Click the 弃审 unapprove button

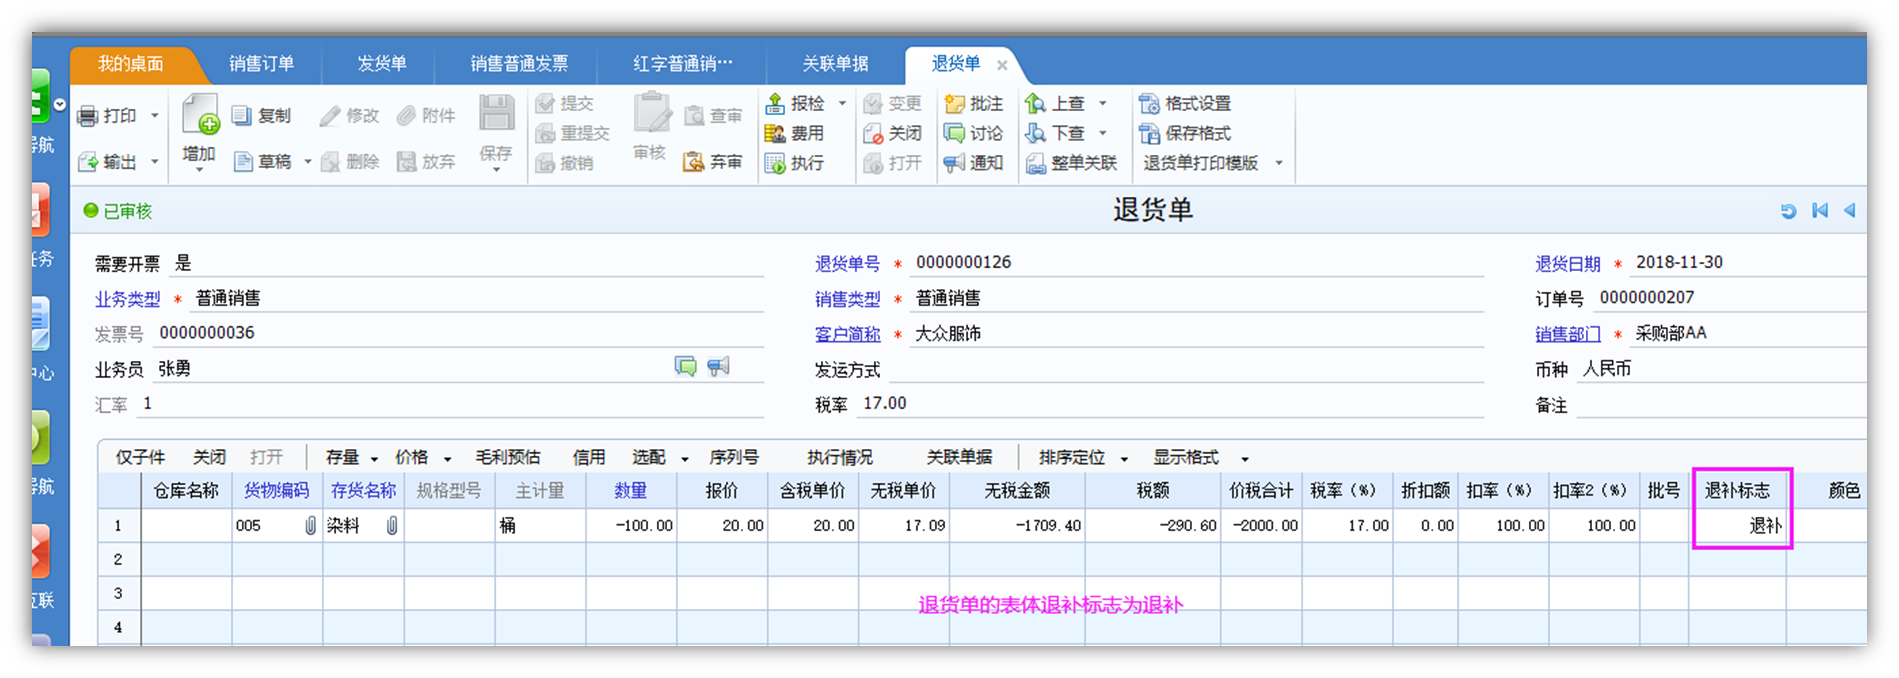[x=712, y=162]
